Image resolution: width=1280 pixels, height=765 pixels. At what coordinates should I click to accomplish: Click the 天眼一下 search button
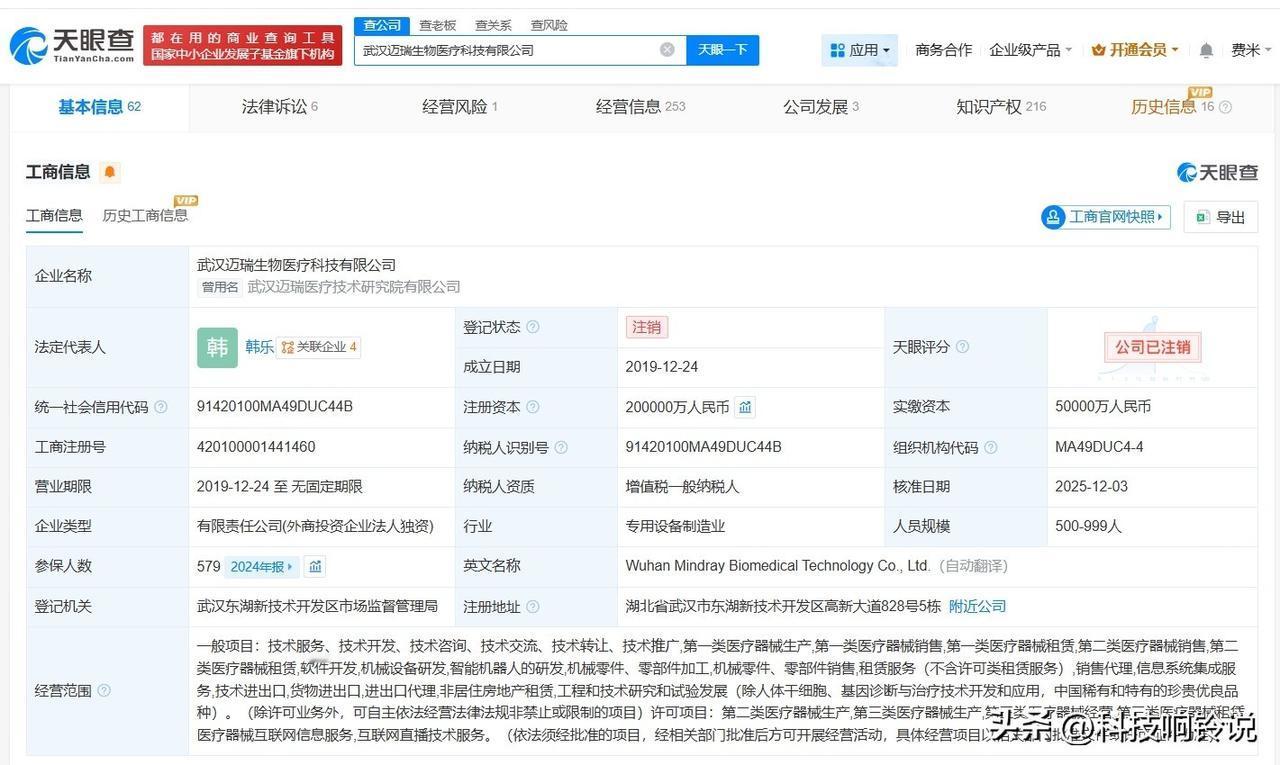(723, 50)
